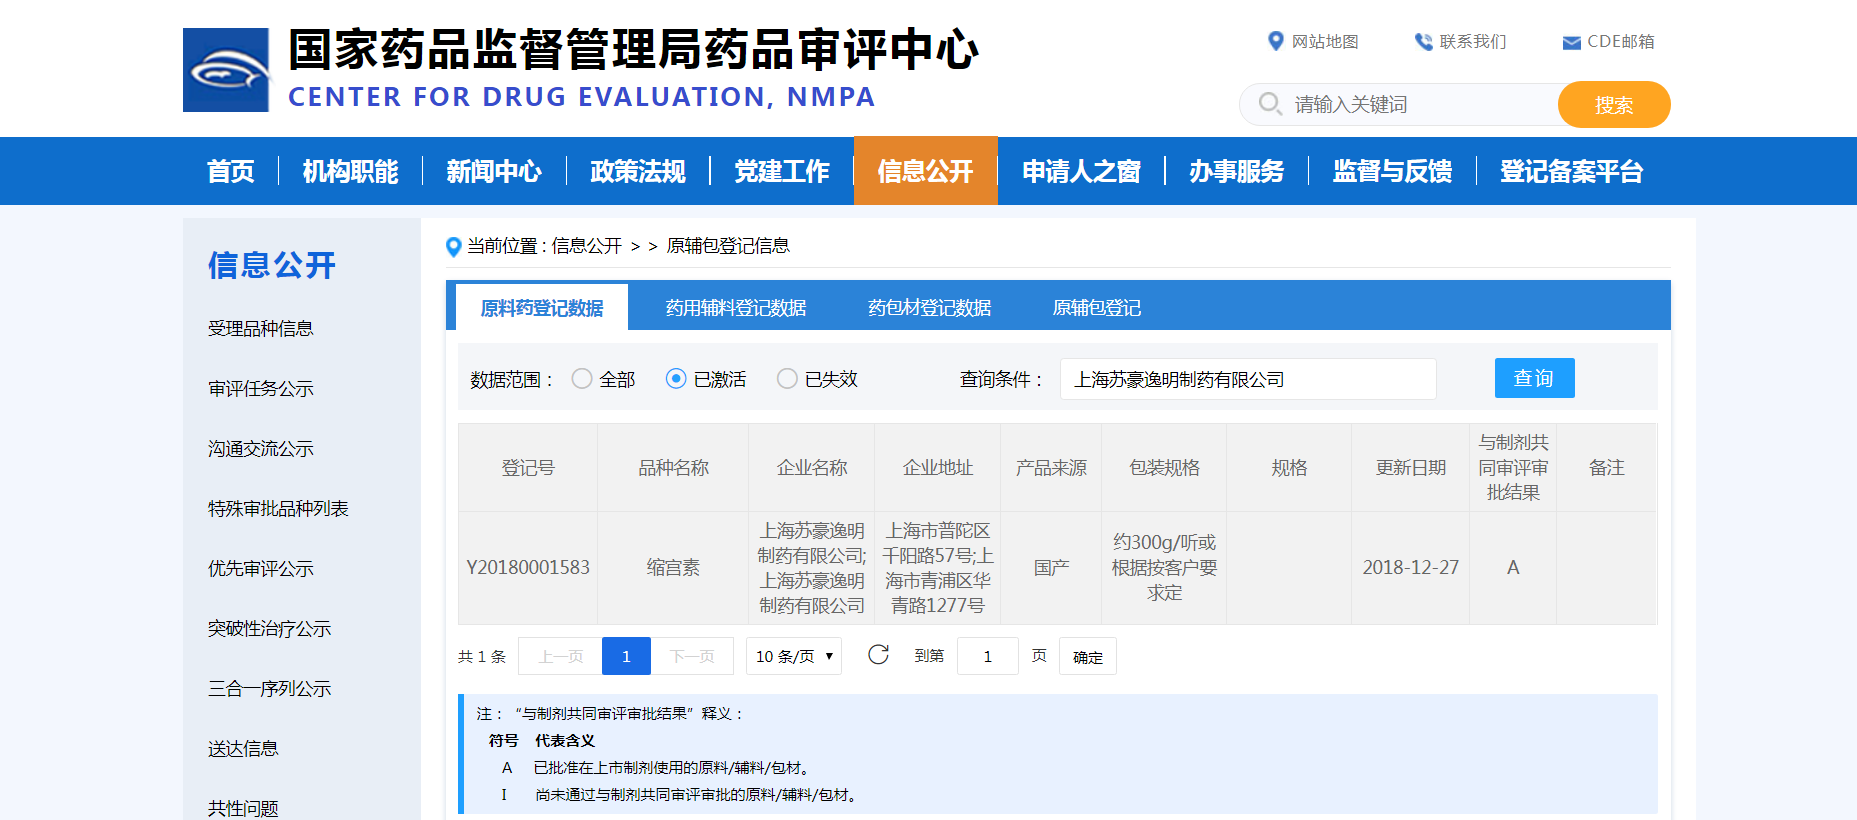The height and width of the screenshot is (820, 1857).
Task: Click the blue 查询 button
Action: click(x=1534, y=378)
